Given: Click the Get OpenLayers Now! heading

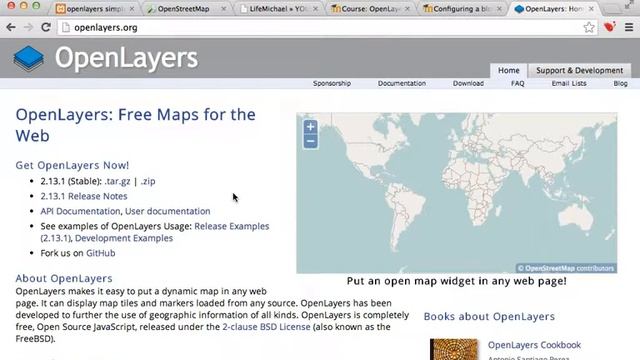Looking at the screenshot, I should (x=72, y=165).
